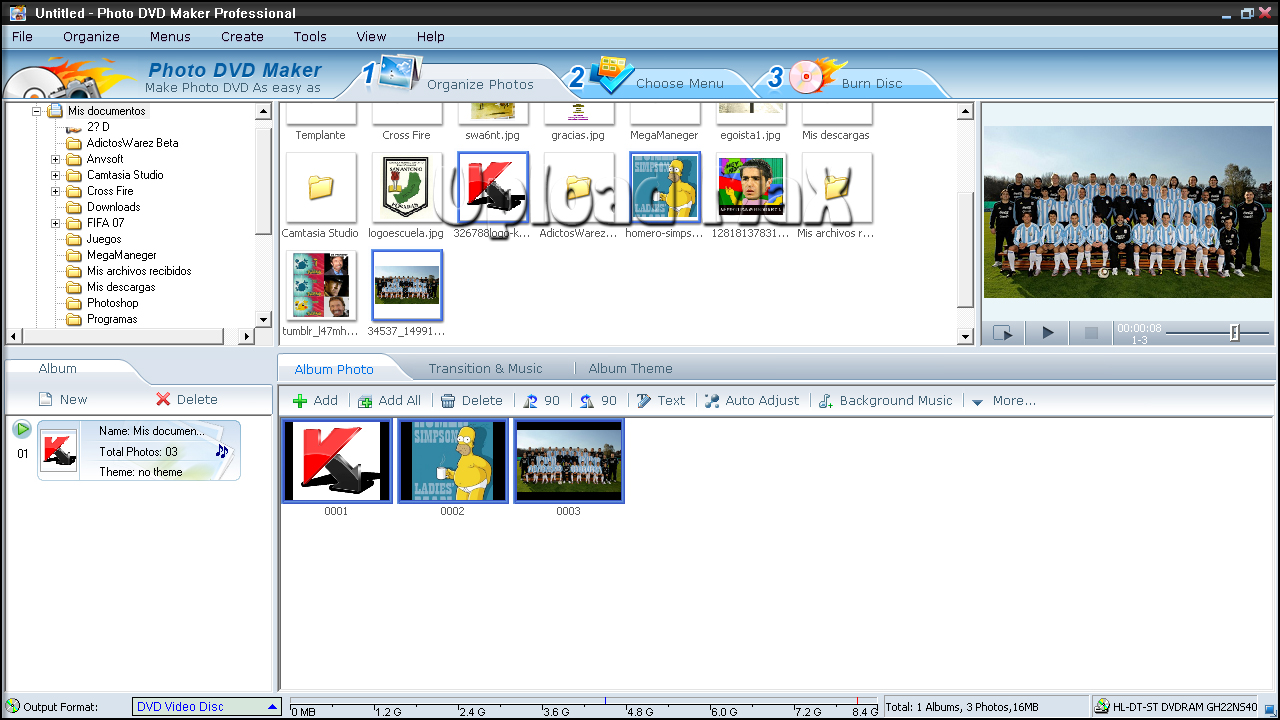Click the blue status icon at far right
The image size is (1280, 720).
(x=1270, y=708)
